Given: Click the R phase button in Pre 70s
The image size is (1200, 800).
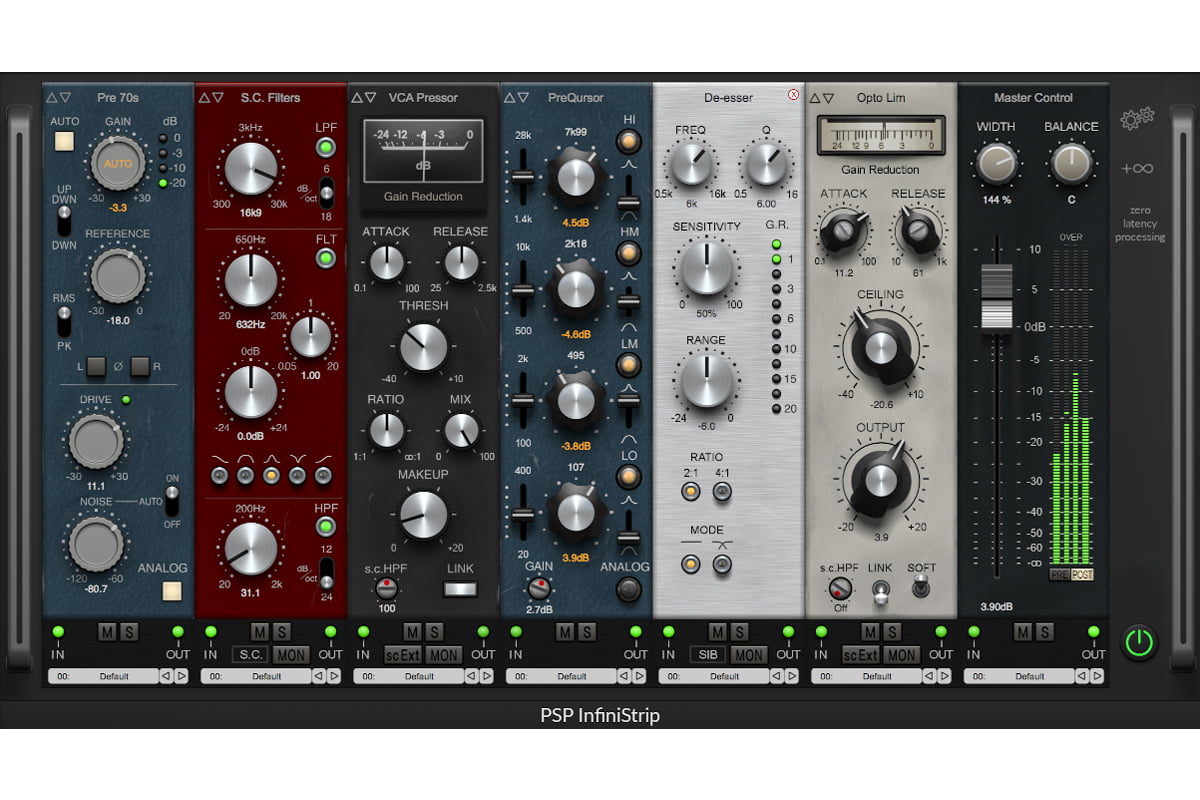Looking at the screenshot, I should pos(141,366).
